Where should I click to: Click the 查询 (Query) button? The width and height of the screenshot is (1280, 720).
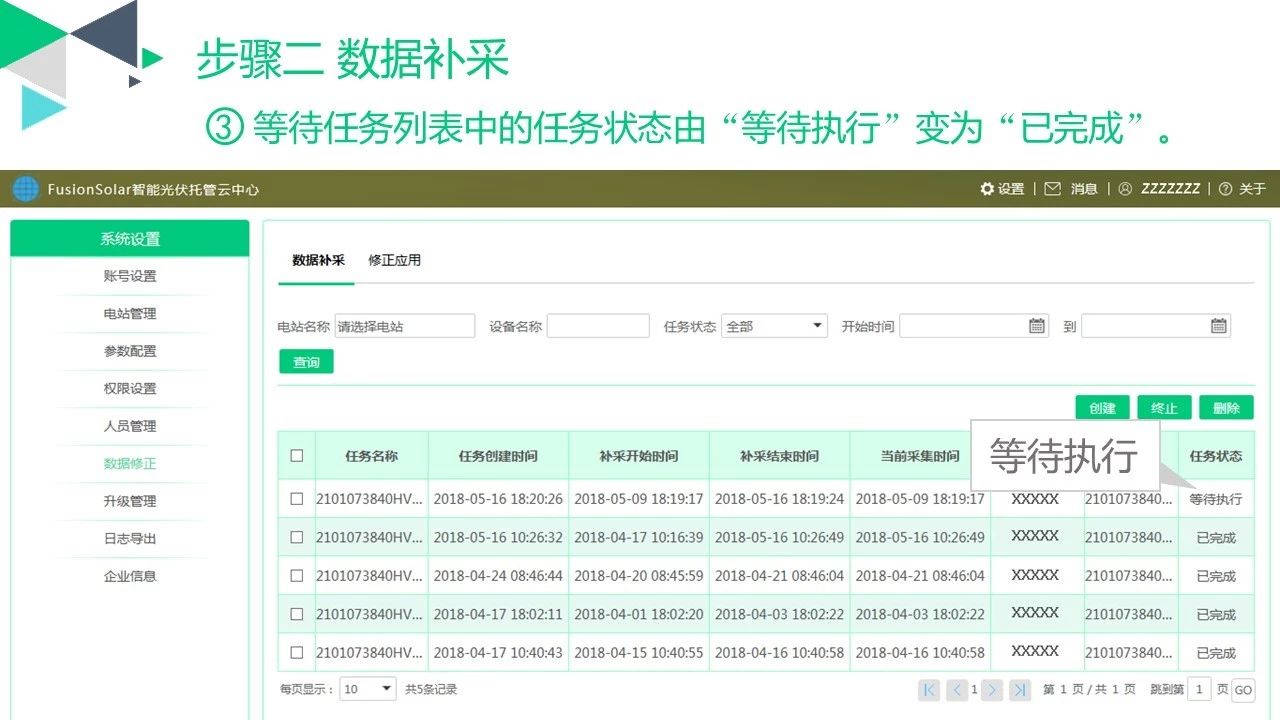(306, 362)
